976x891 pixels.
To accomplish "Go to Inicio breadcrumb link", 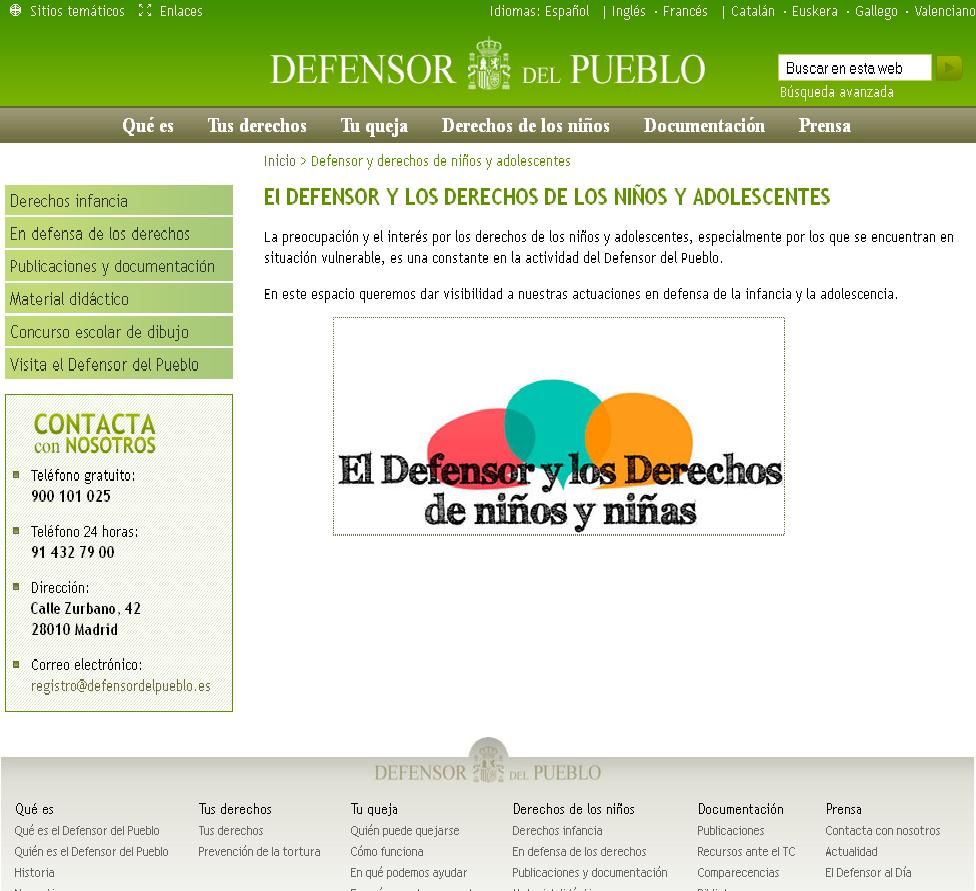I will (279, 161).
